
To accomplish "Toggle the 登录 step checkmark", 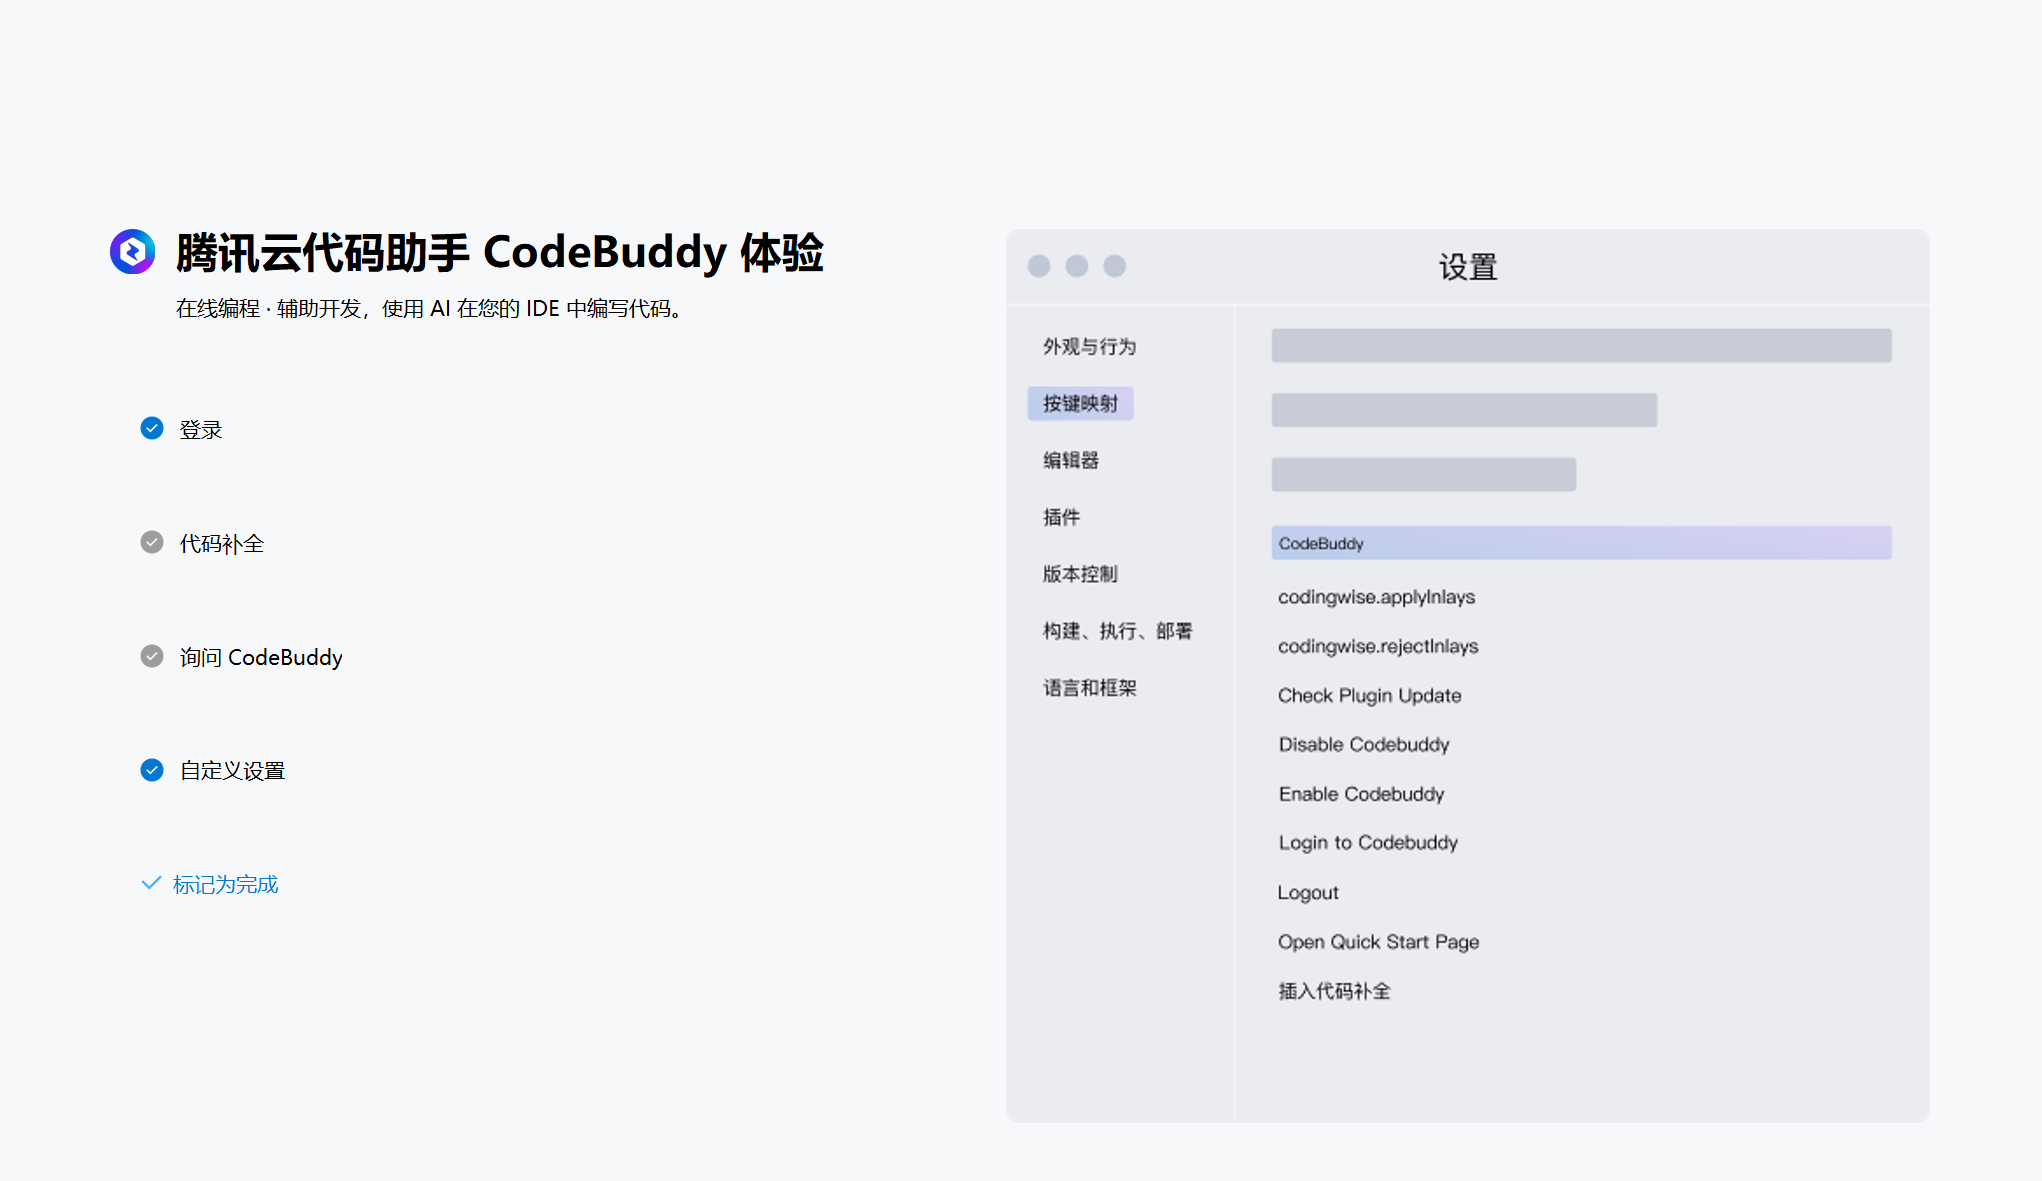I will pyautogui.click(x=152, y=429).
